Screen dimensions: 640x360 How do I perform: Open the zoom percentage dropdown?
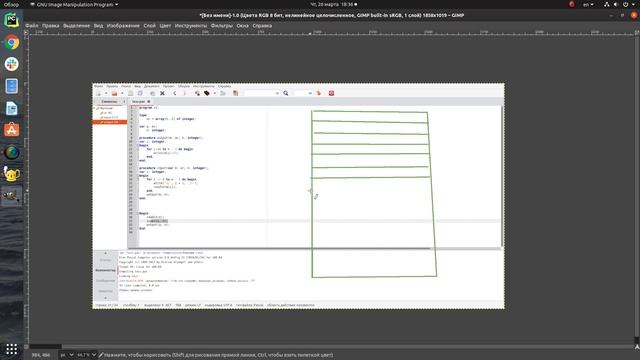(86, 355)
